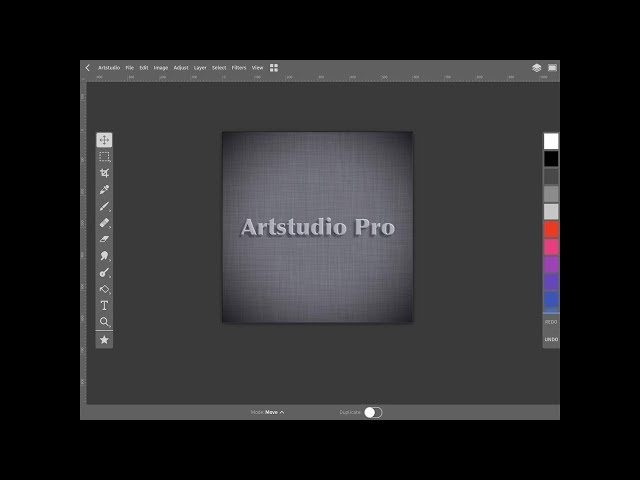Pick the pink color swatch

click(x=551, y=247)
